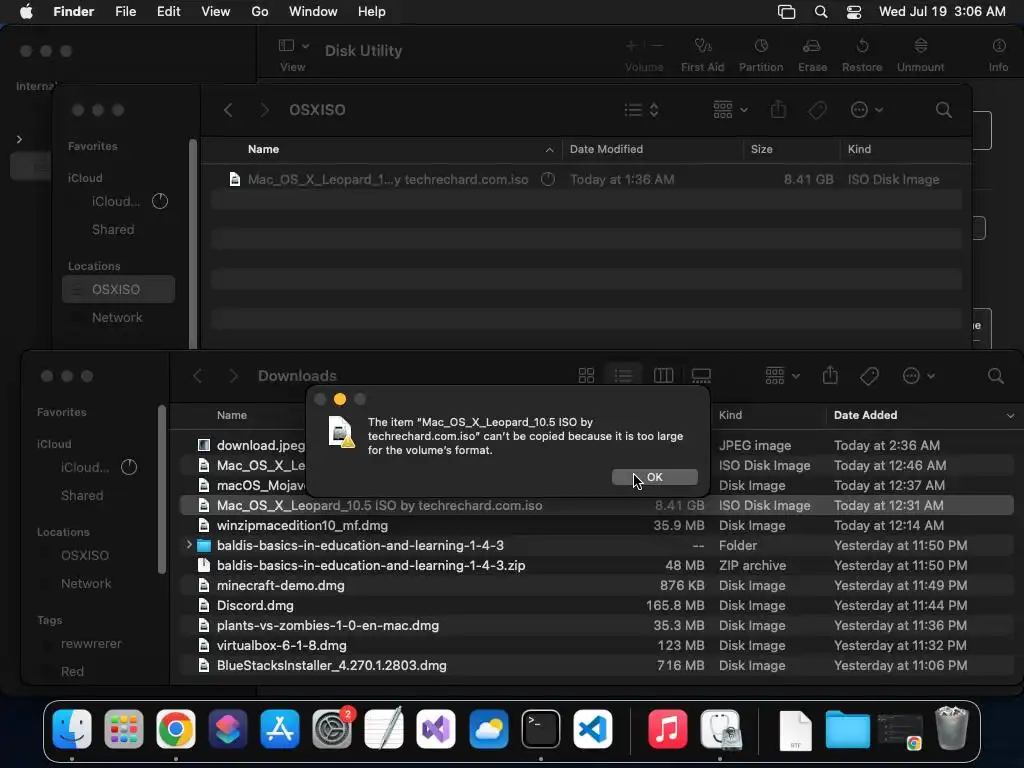Select Discord.dmg file
The height and width of the screenshot is (768, 1024).
point(597,605)
